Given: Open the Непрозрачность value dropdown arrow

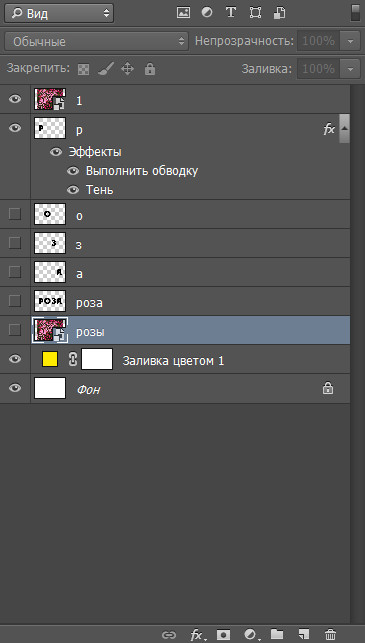Looking at the screenshot, I should (x=350, y=41).
